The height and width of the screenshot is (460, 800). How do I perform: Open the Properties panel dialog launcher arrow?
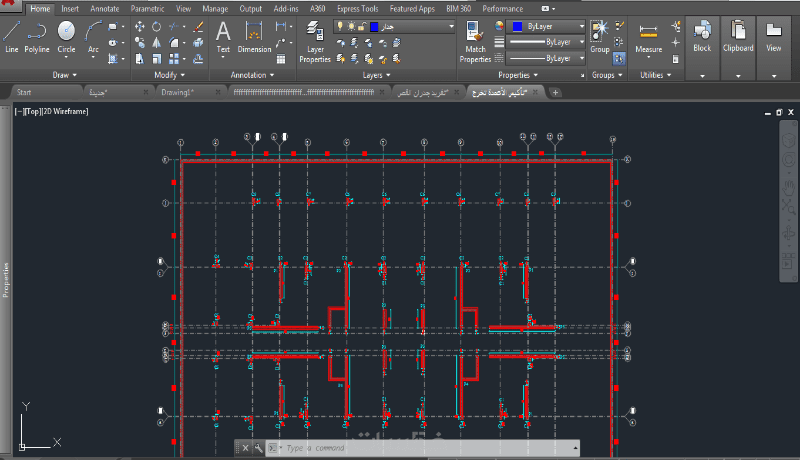click(x=582, y=75)
